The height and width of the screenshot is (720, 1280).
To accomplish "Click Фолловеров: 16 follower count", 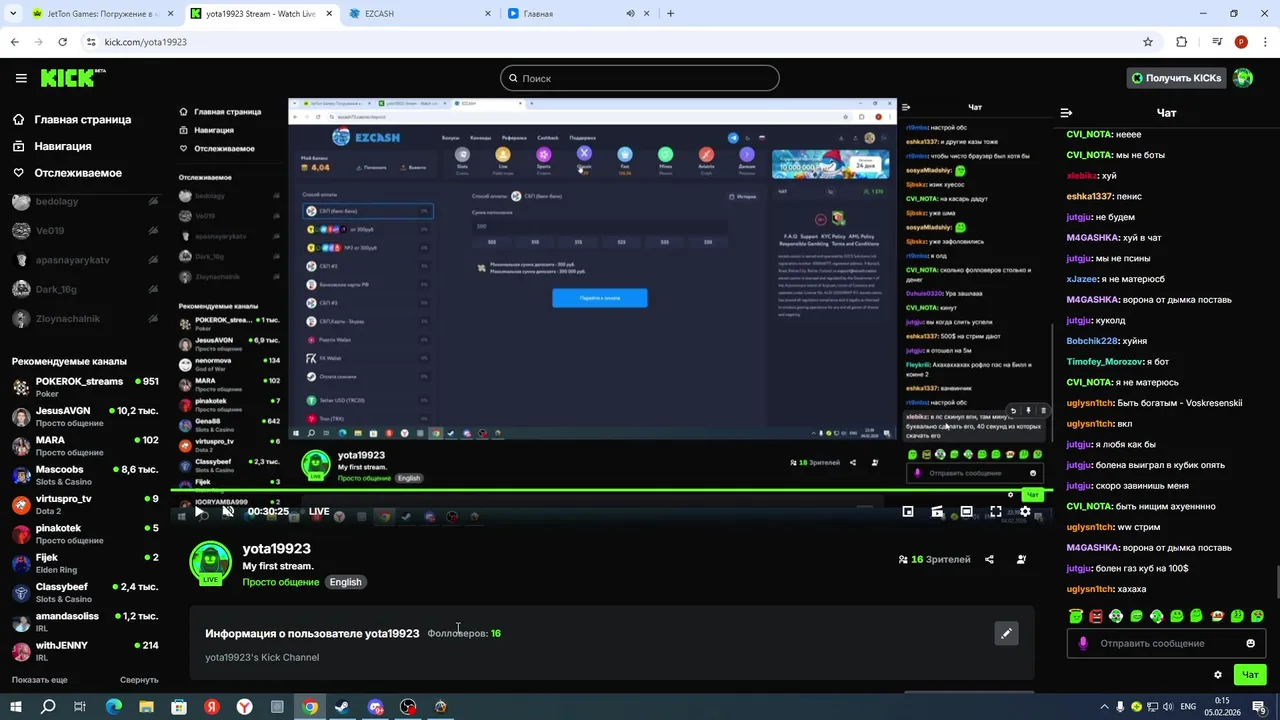I will [464, 633].
